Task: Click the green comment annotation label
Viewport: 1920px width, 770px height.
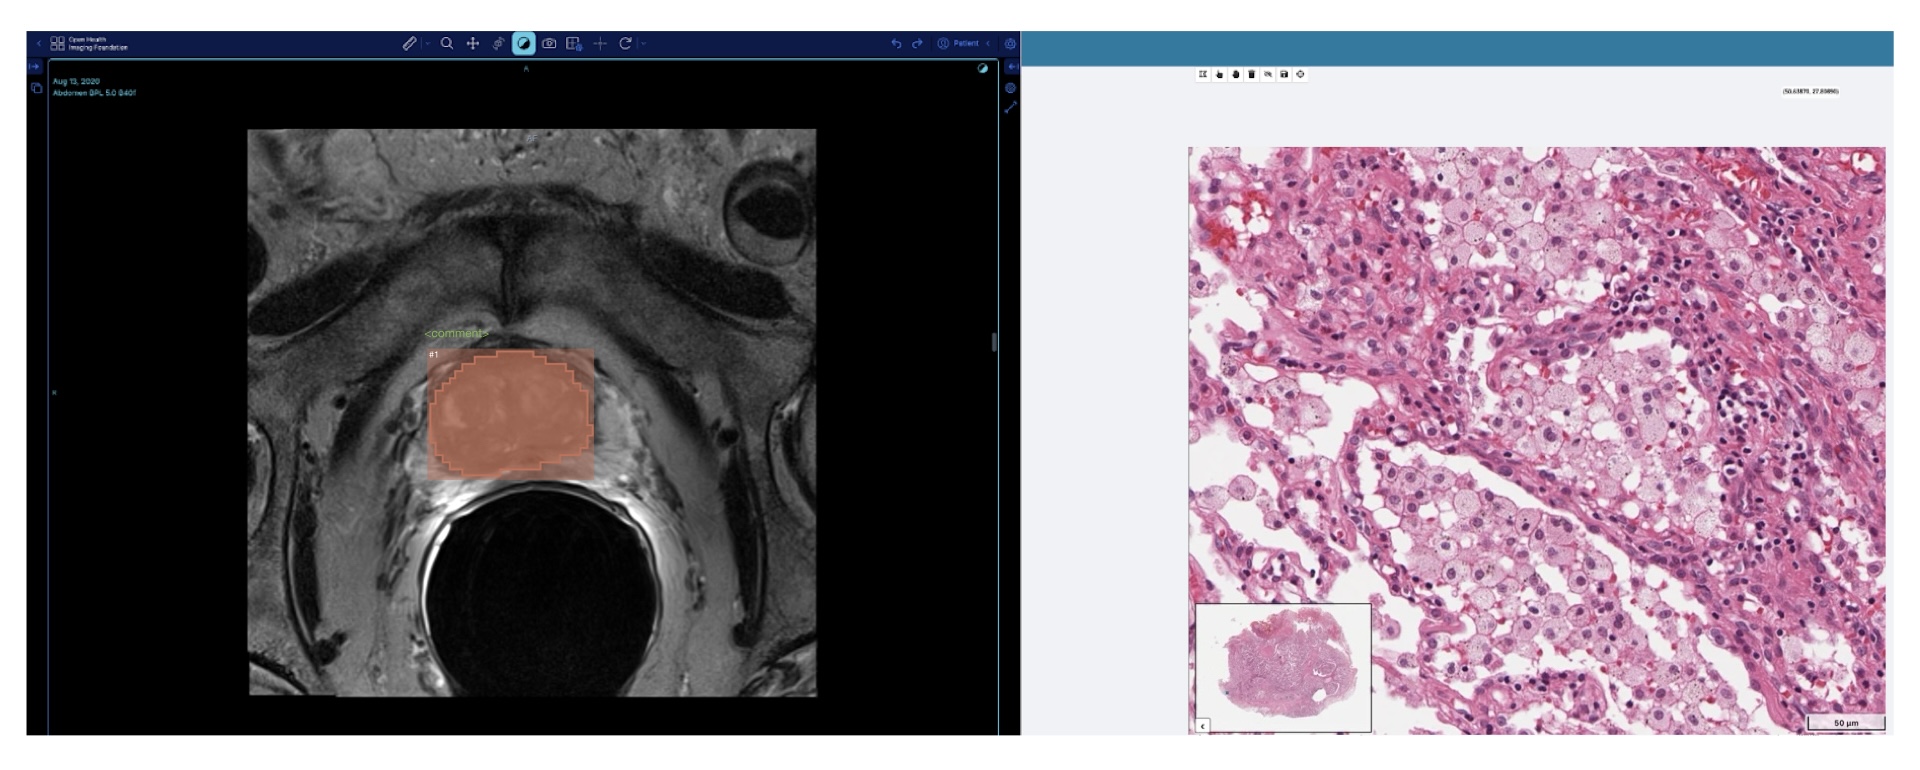Action: coord(456,333)
